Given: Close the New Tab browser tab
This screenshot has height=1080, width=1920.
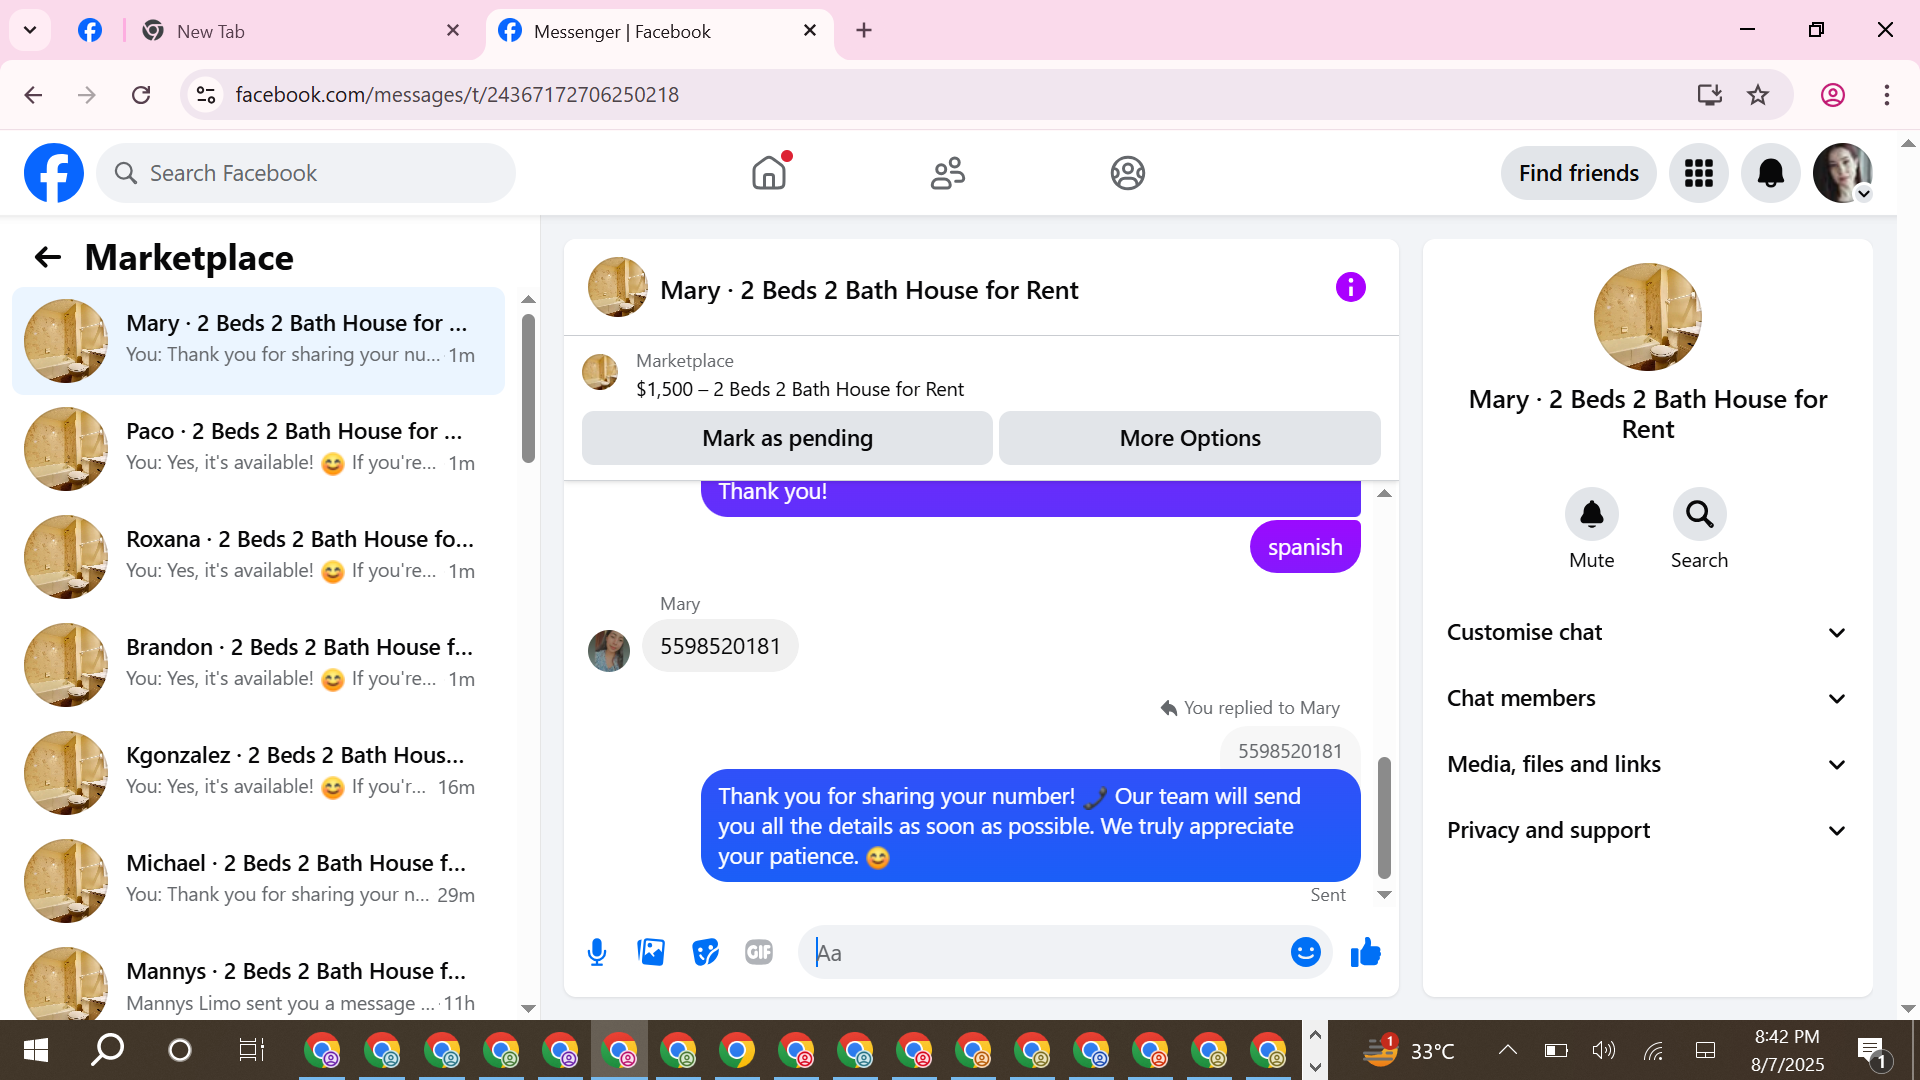Looking at the screenshot, I should pos(453,31).
